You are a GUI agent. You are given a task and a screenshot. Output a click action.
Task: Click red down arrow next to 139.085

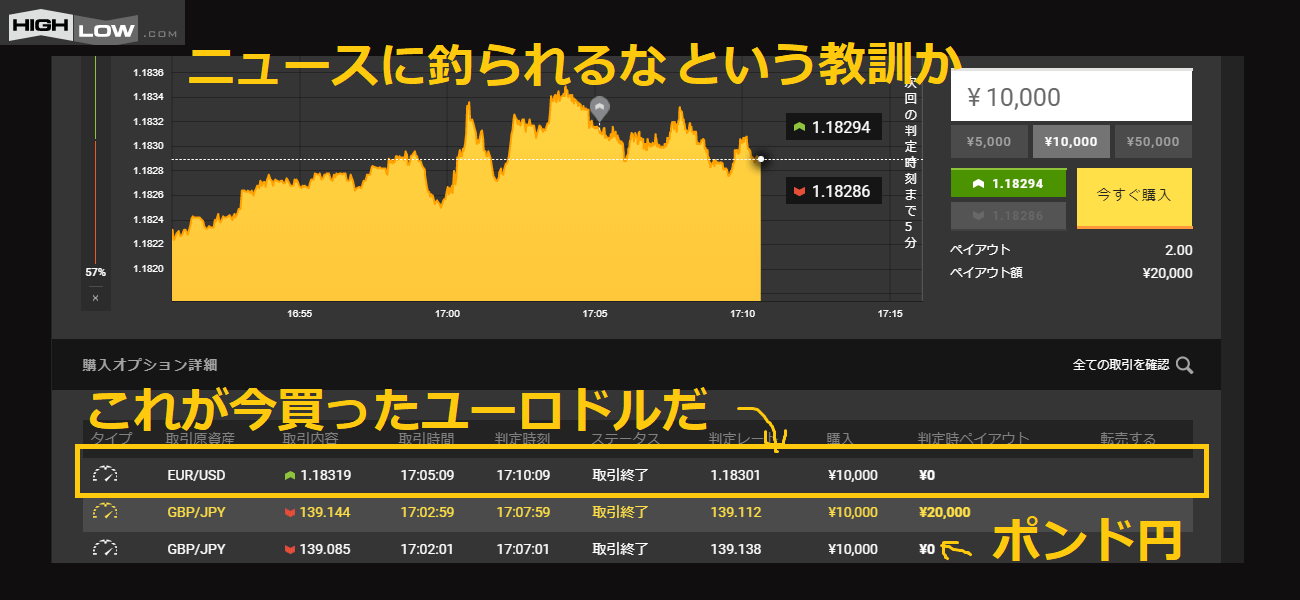pyautogui.click(x=291, y=549)
